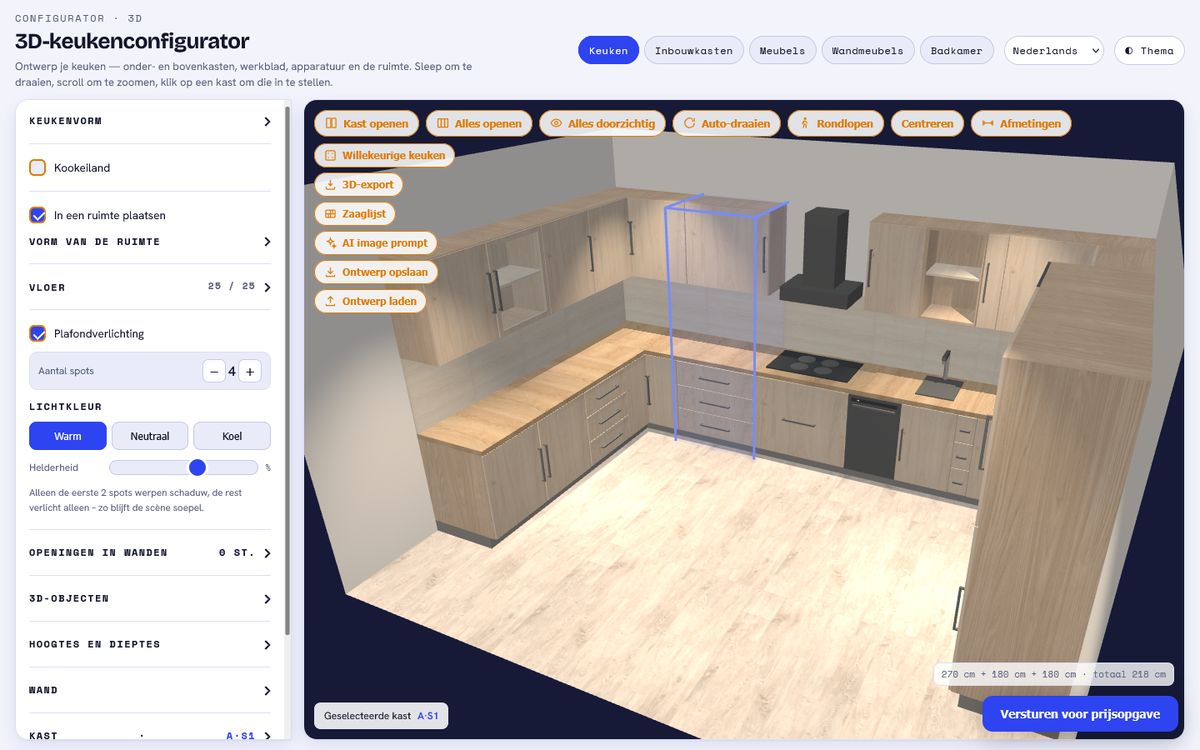The image size is (1200, 750).
Task: Generate a Willekeurige keuken
Action: click(x=384, y=155)
